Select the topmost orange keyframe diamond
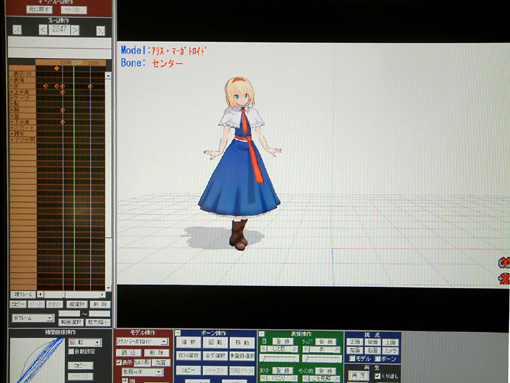510x383 pixels. (x=57, y=68)
